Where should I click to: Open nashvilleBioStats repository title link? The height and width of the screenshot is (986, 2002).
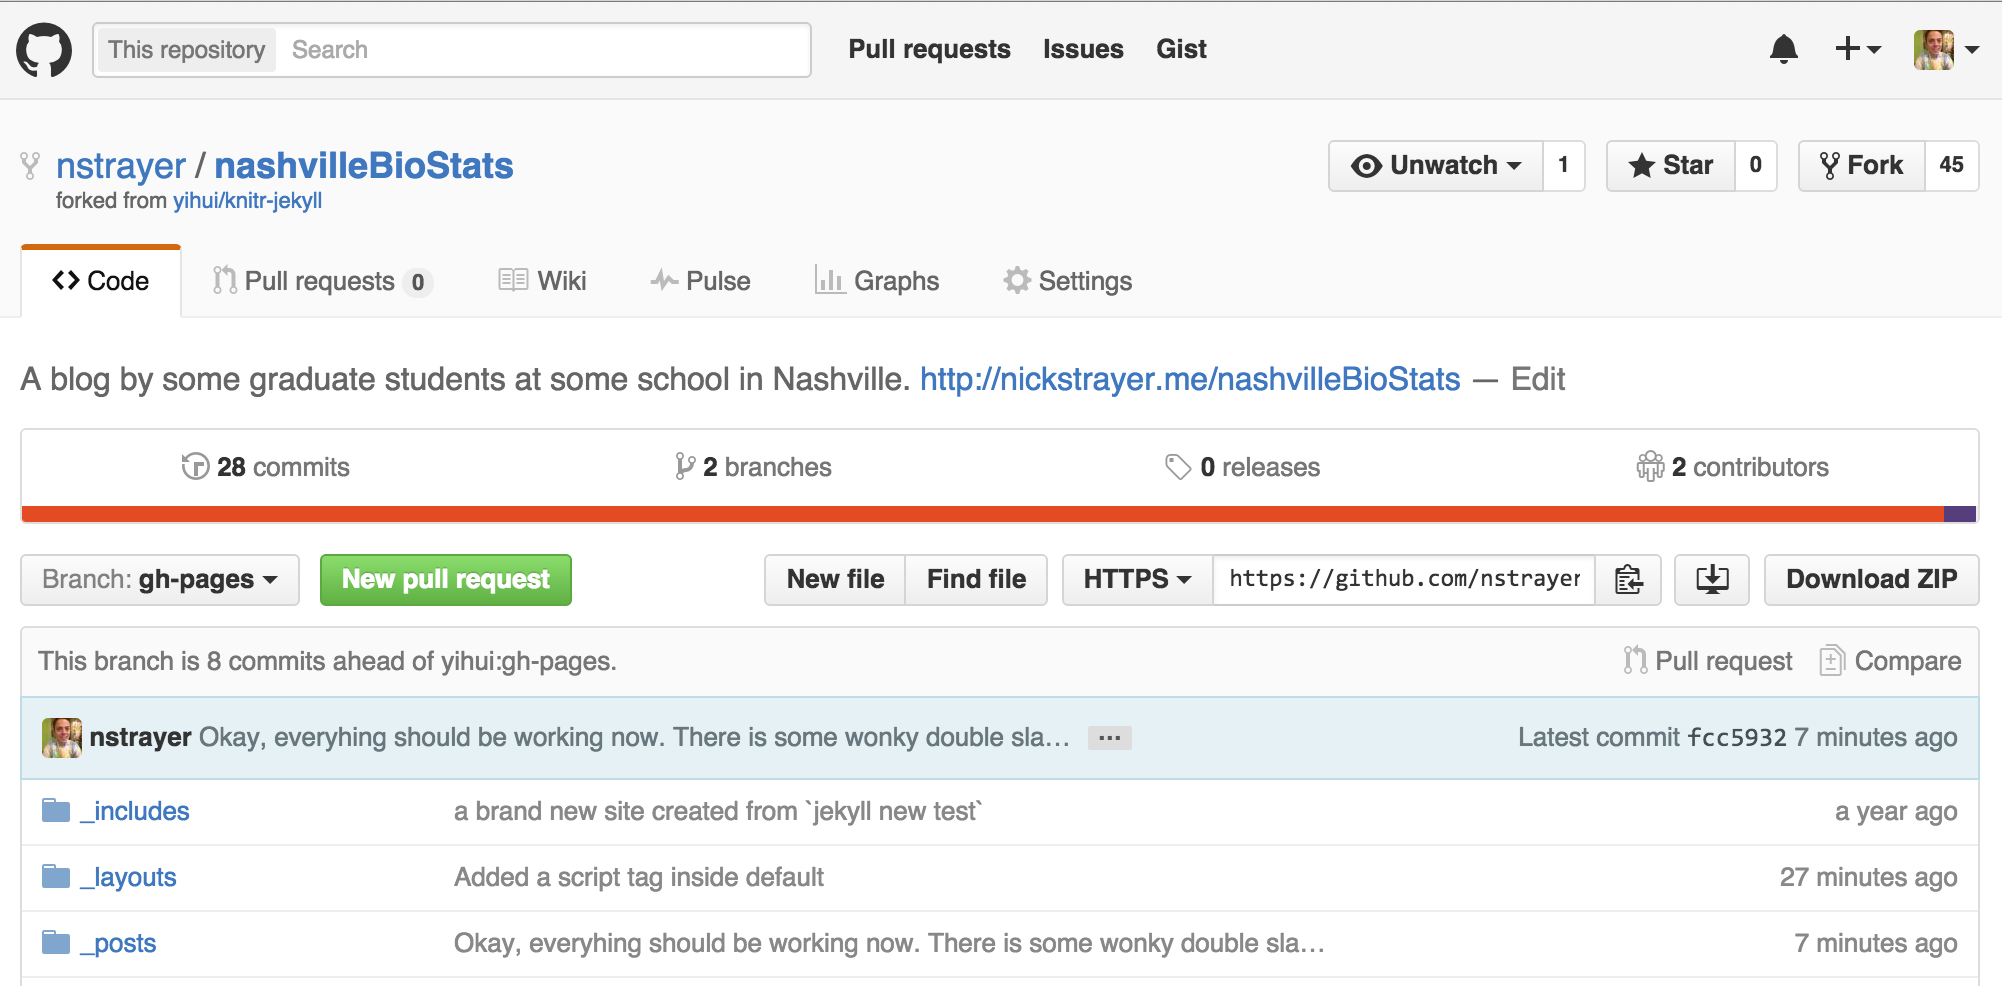pos(364,166)
